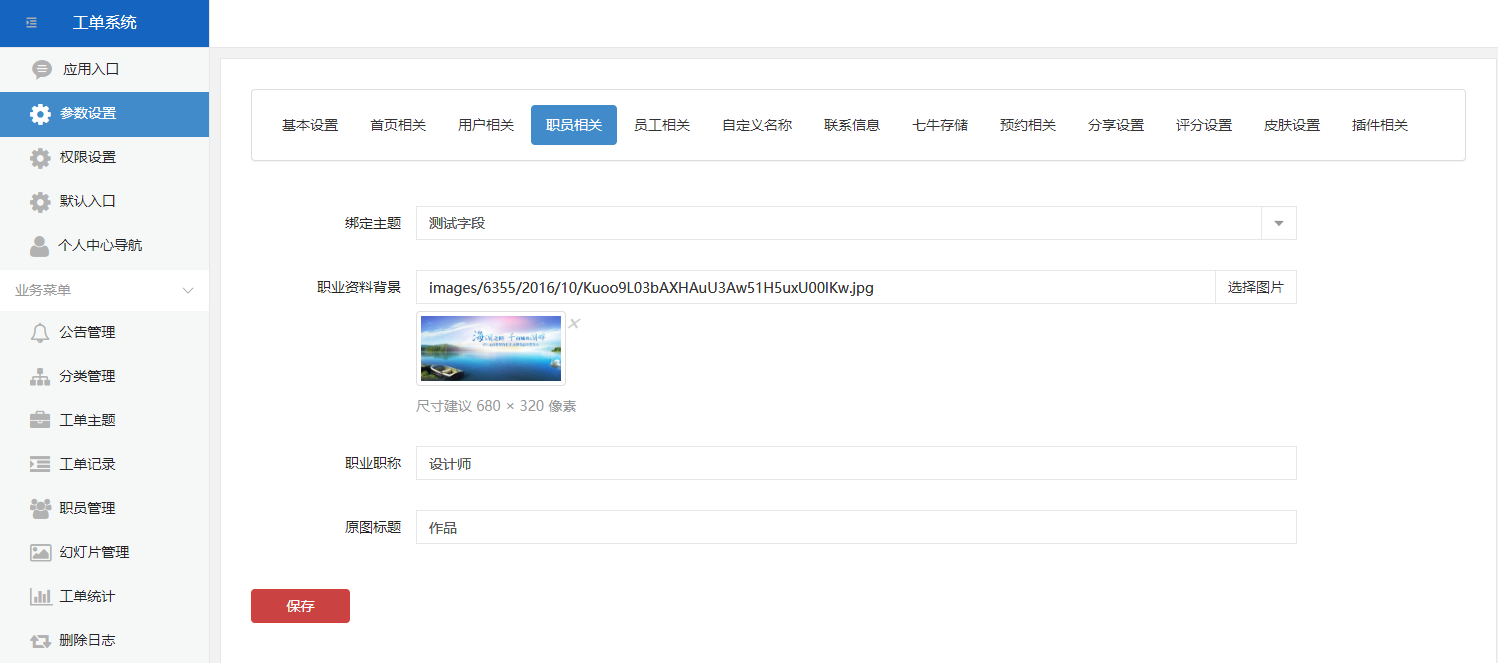Click the 职员管理 group icon
This screenshot has width=1498, height=663.
coord(40,508)
